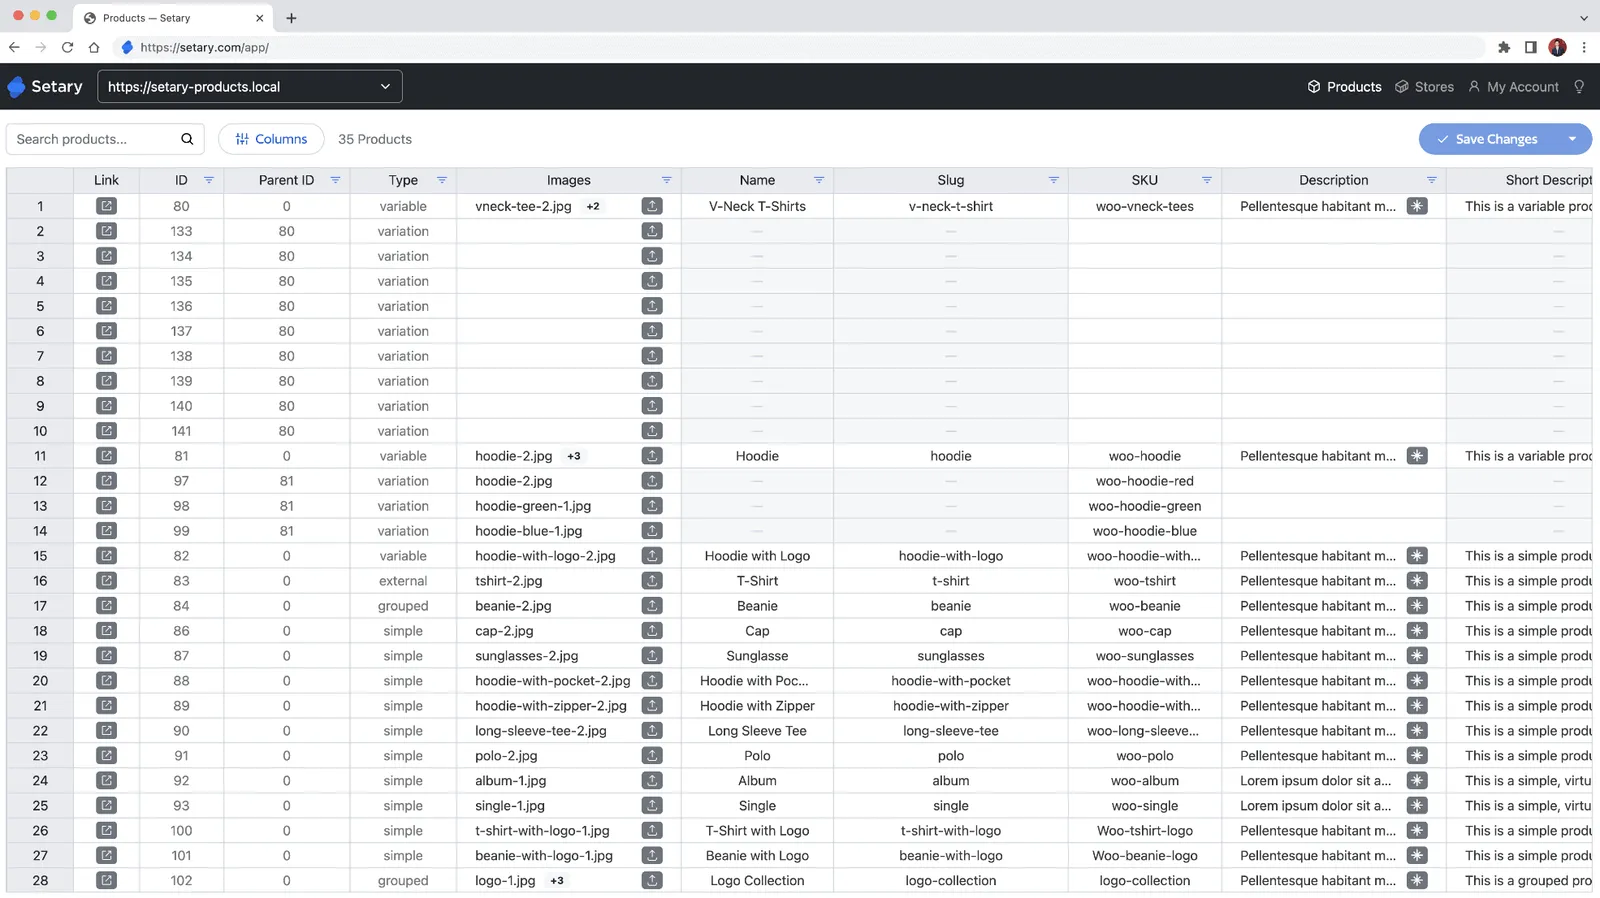Open Images column filter
1600x898 pixels.
(x=666, y=180)
